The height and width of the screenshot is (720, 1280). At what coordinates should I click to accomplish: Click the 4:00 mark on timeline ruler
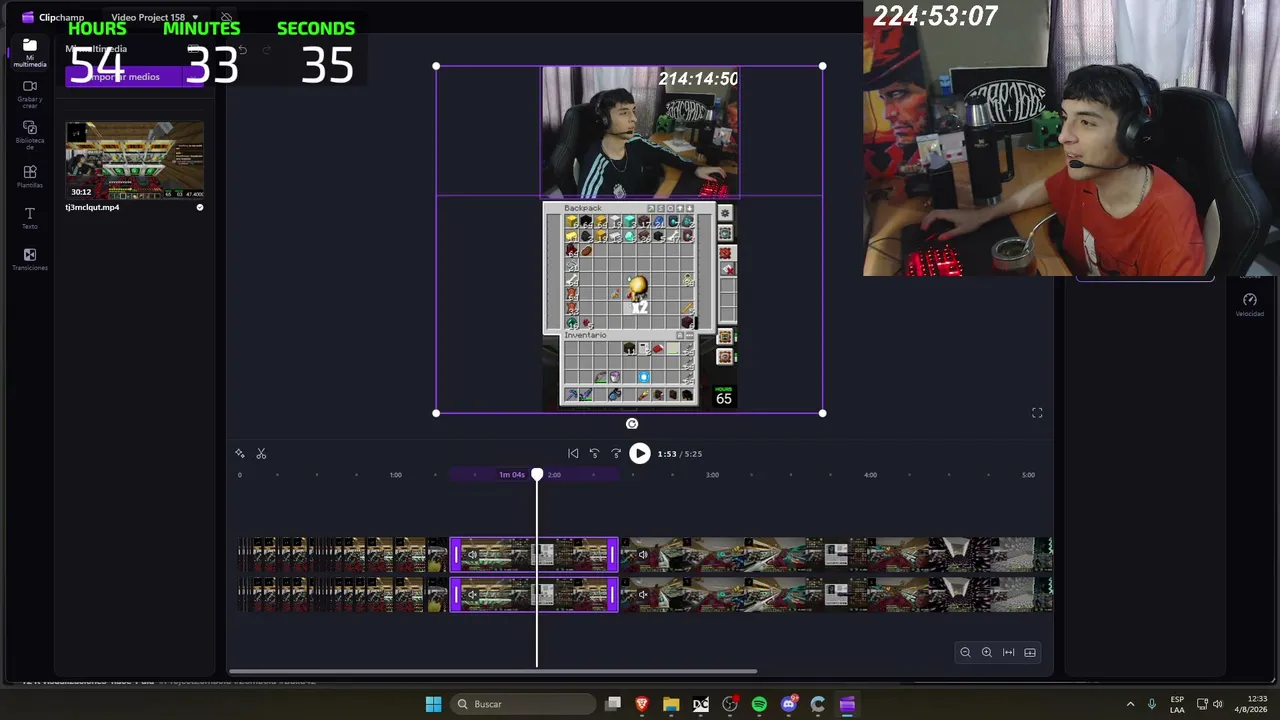[x=870, y=475]
